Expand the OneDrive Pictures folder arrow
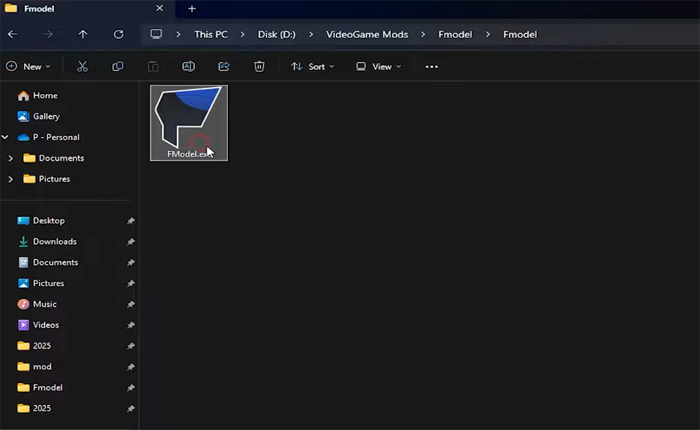The image size is (700, 430). pos(11,179)
